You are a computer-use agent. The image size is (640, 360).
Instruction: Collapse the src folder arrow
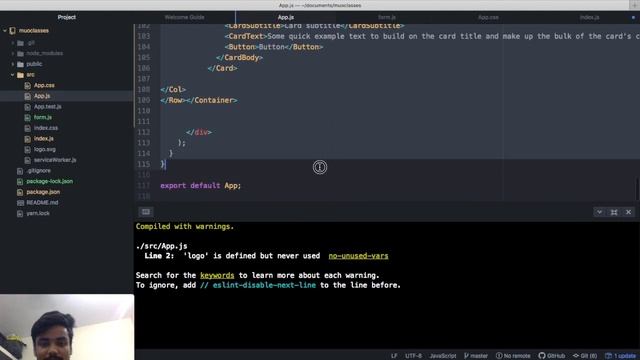[13, 75]
